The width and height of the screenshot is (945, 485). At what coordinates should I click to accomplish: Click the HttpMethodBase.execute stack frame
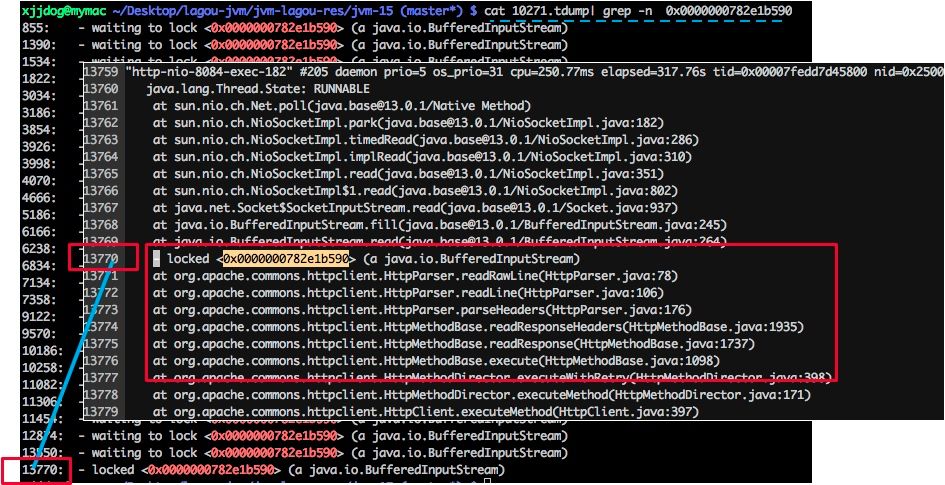pyautogui.click(x=436, y=361)
